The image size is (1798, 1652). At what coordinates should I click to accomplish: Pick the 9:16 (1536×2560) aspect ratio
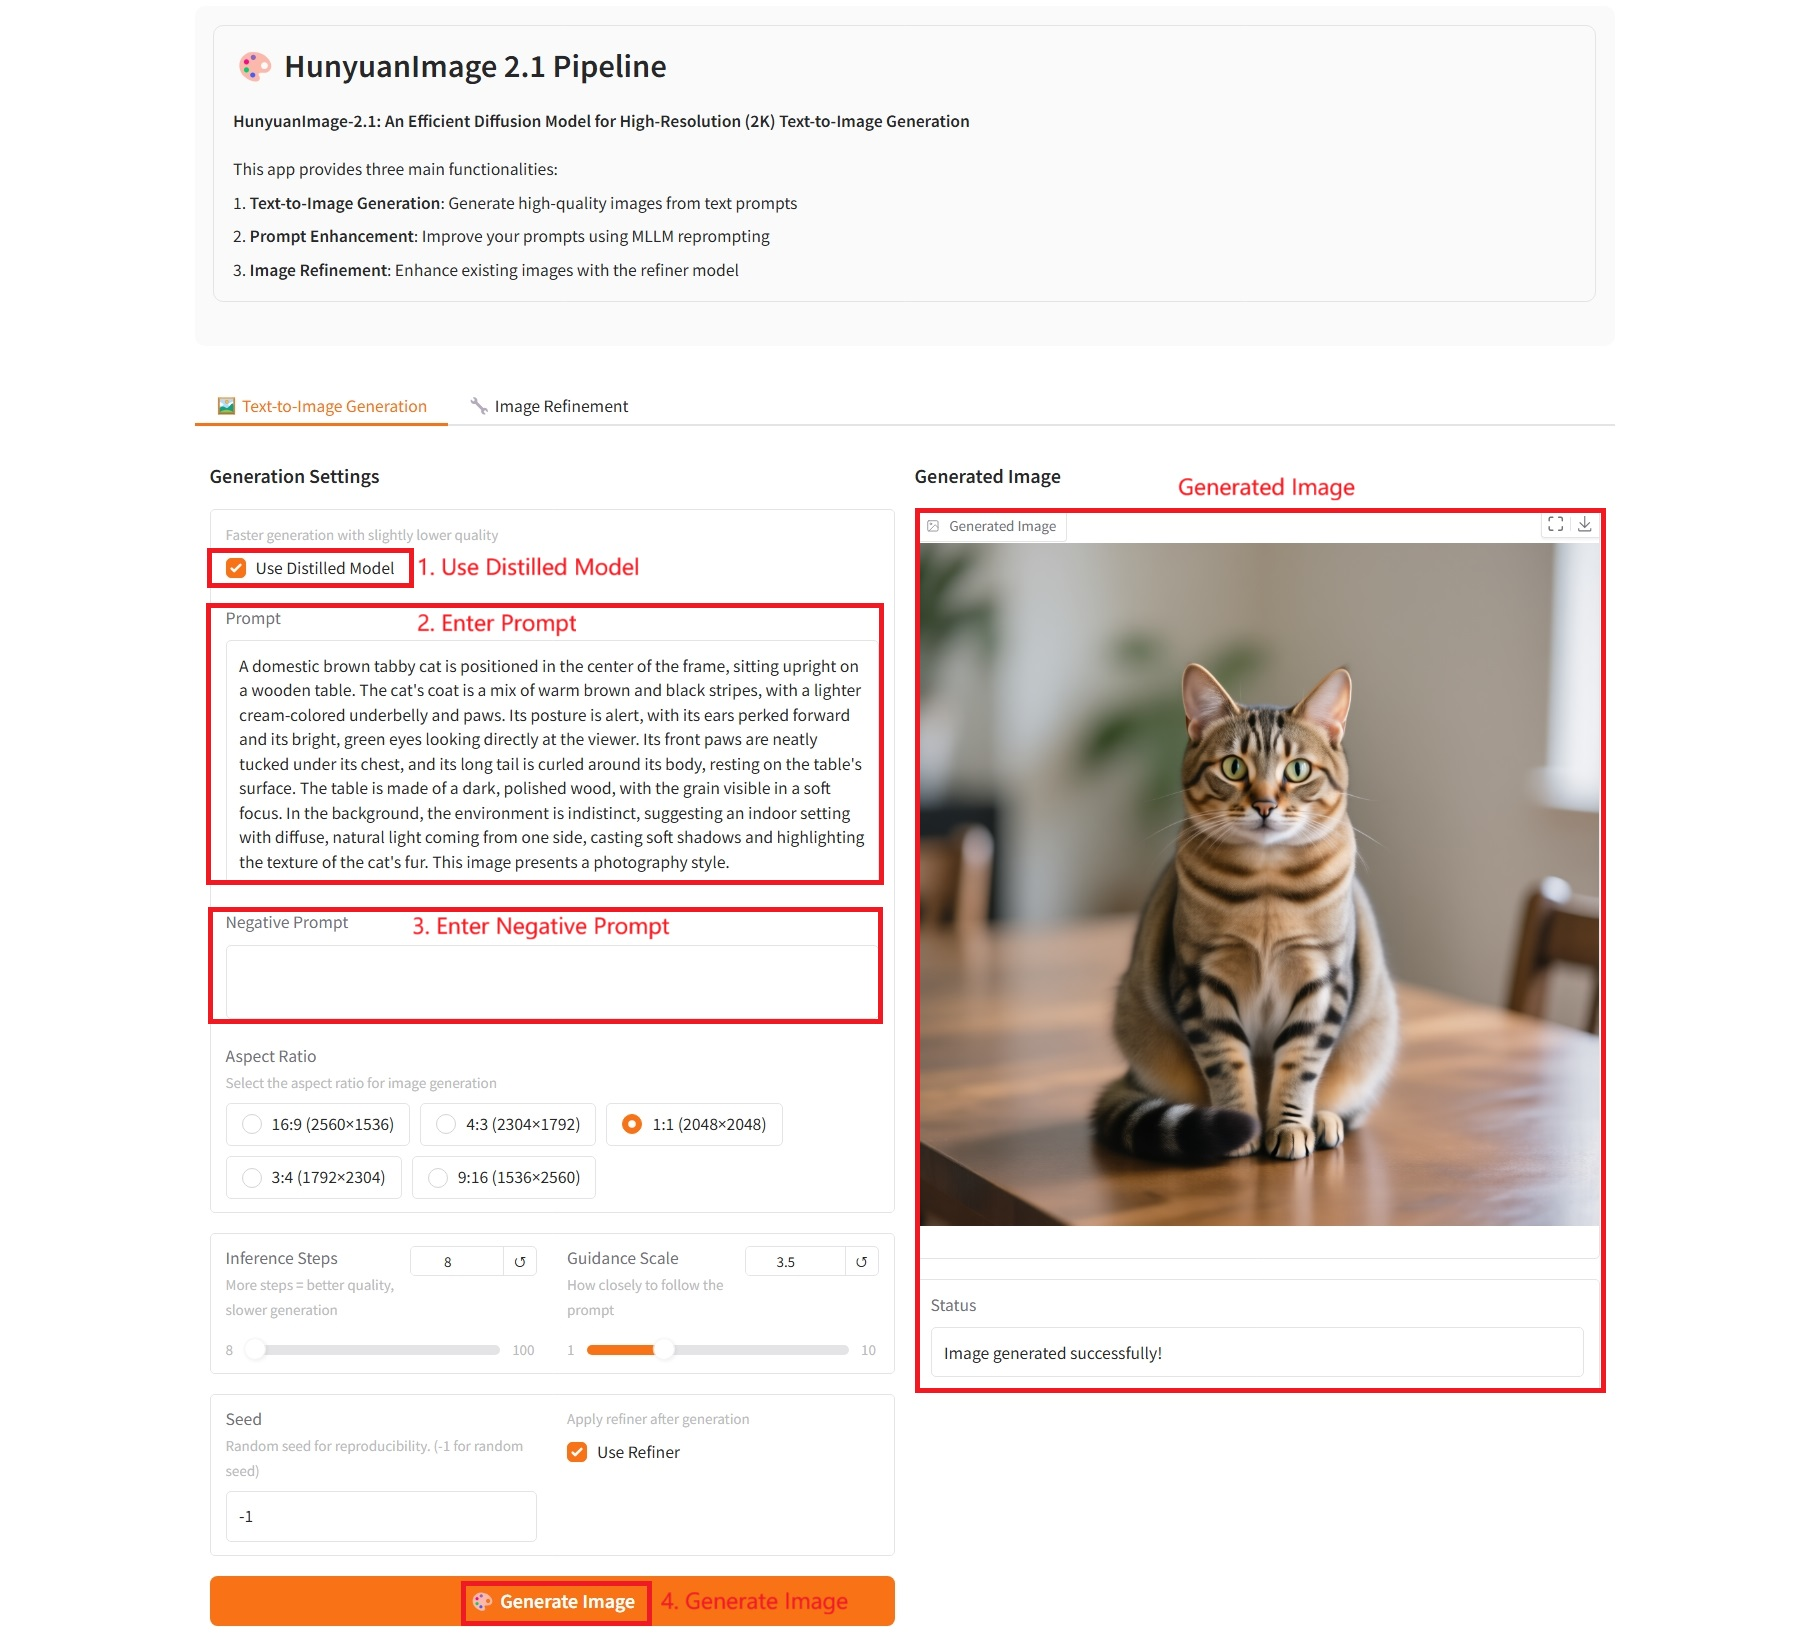coord(504,1177)
